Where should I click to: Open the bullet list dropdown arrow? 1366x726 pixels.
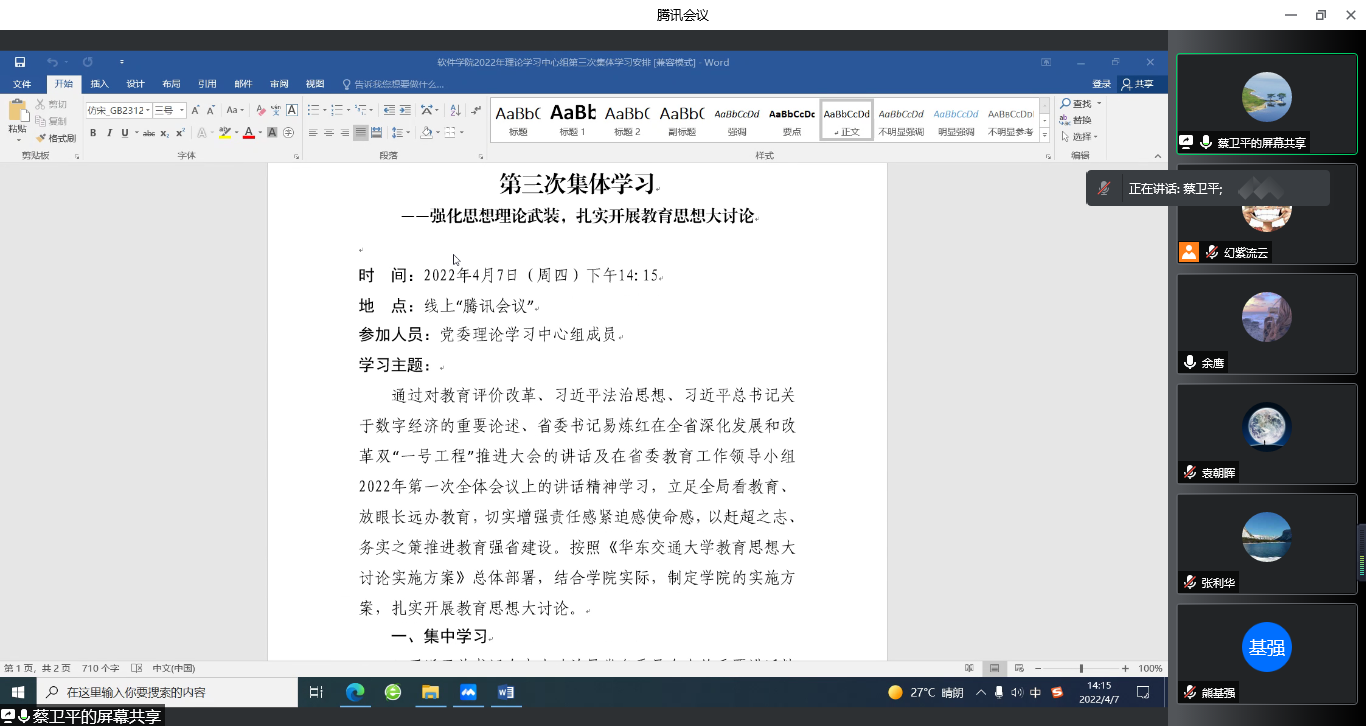(325, 110)
